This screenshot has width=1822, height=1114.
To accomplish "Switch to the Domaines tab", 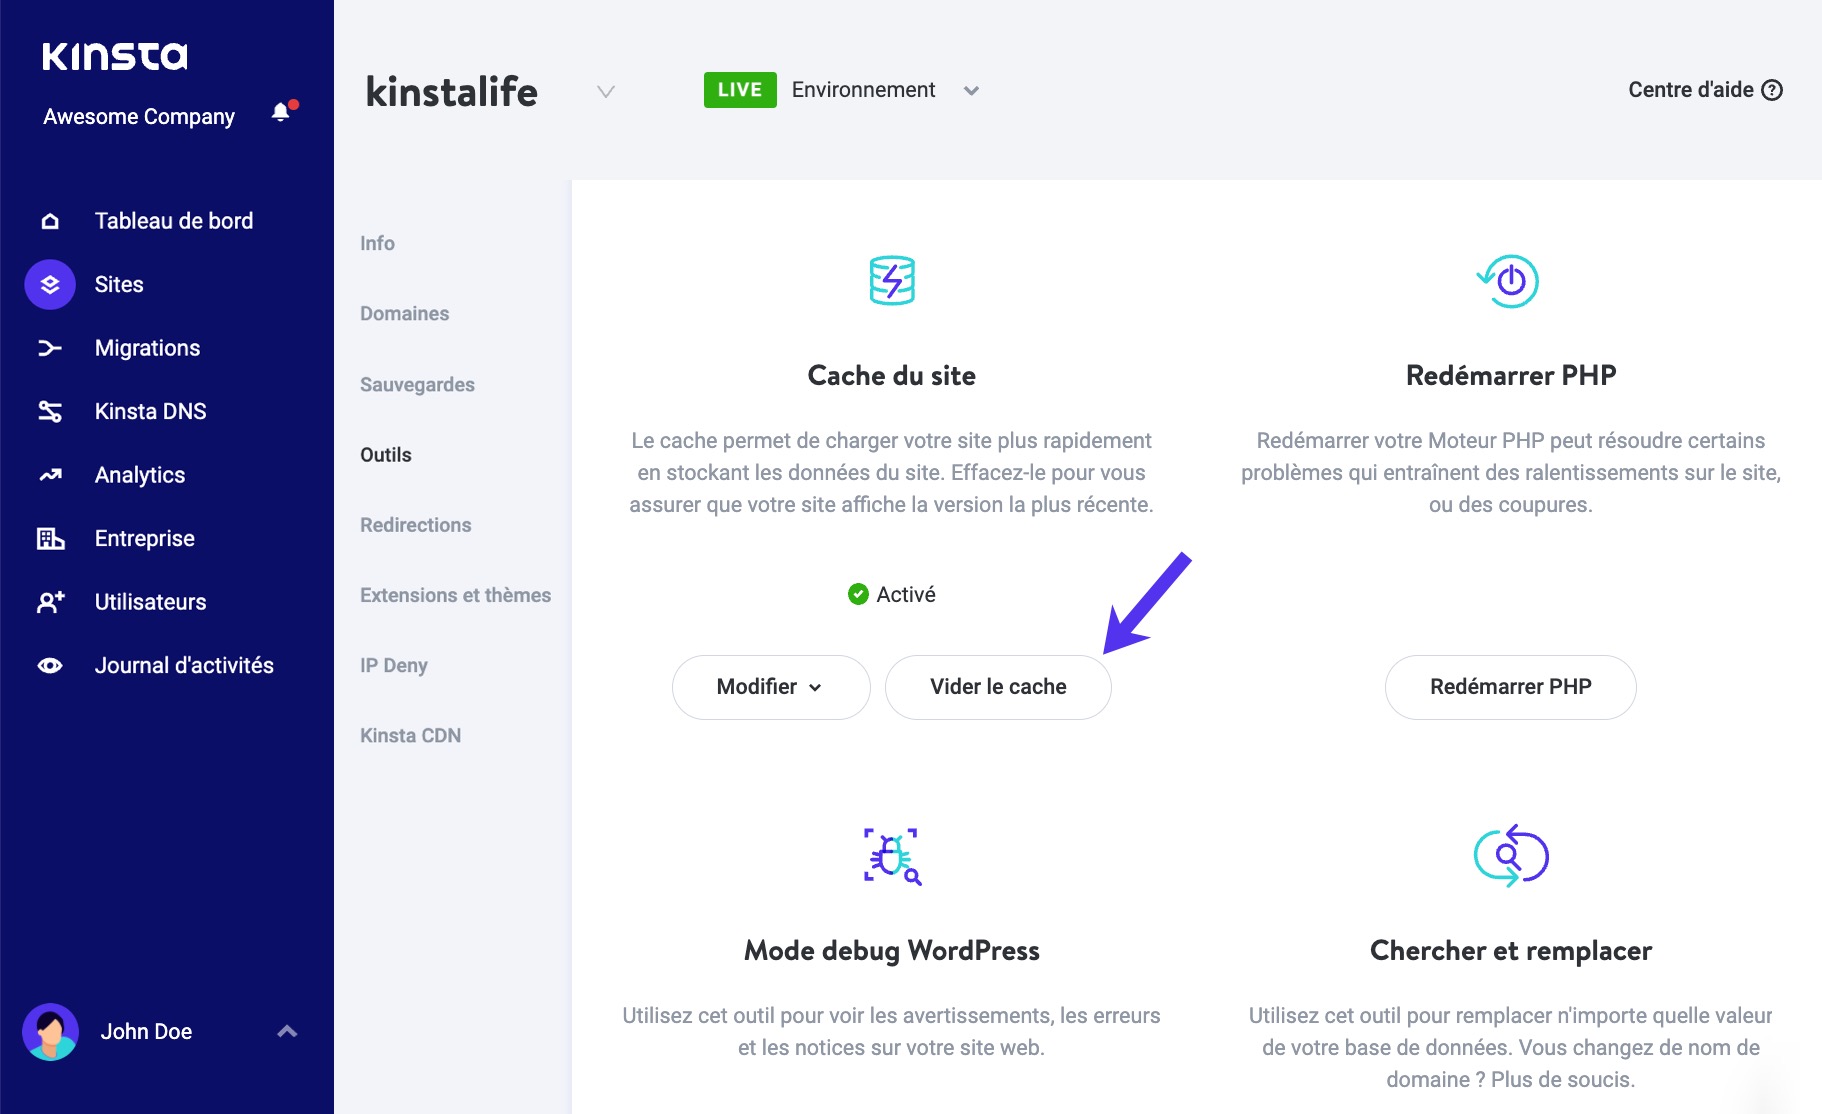I will [x=403, y=313].
